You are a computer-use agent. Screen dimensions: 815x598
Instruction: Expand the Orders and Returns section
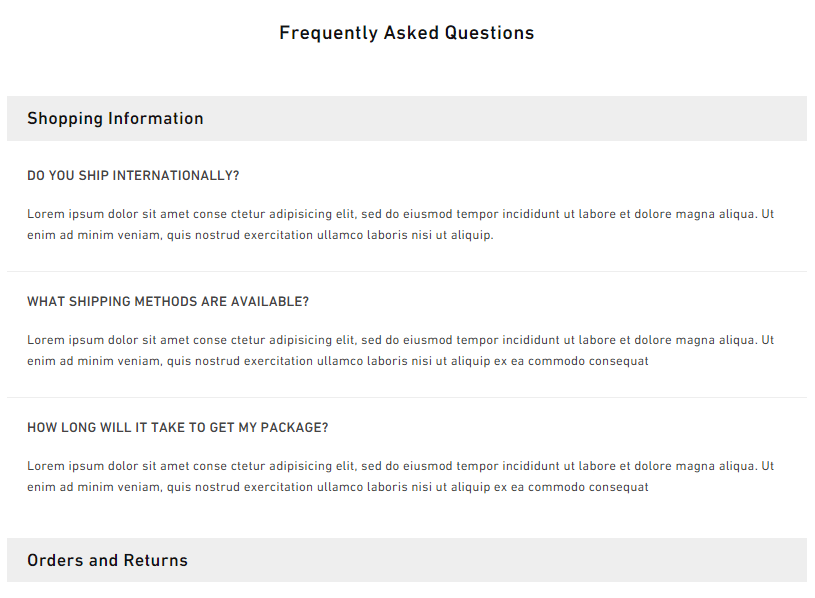[x=406, y=560]
